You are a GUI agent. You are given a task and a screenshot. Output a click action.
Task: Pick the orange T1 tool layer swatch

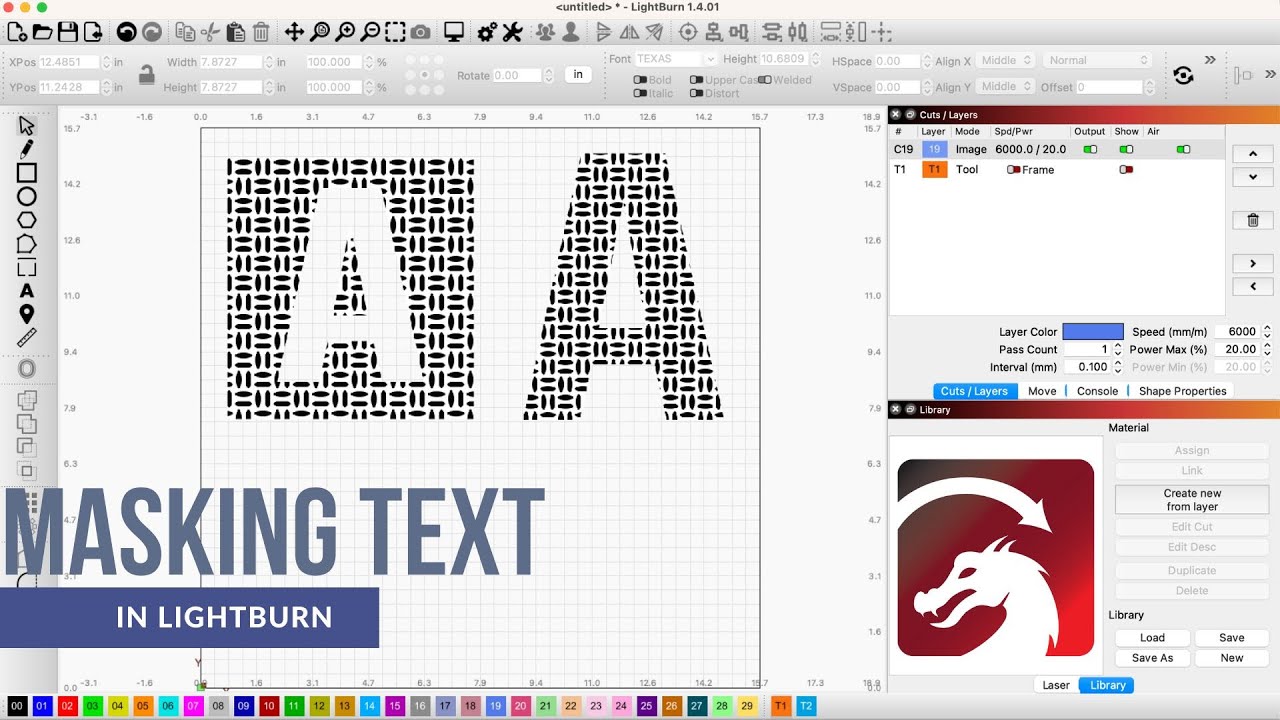(x=780, y=706)
